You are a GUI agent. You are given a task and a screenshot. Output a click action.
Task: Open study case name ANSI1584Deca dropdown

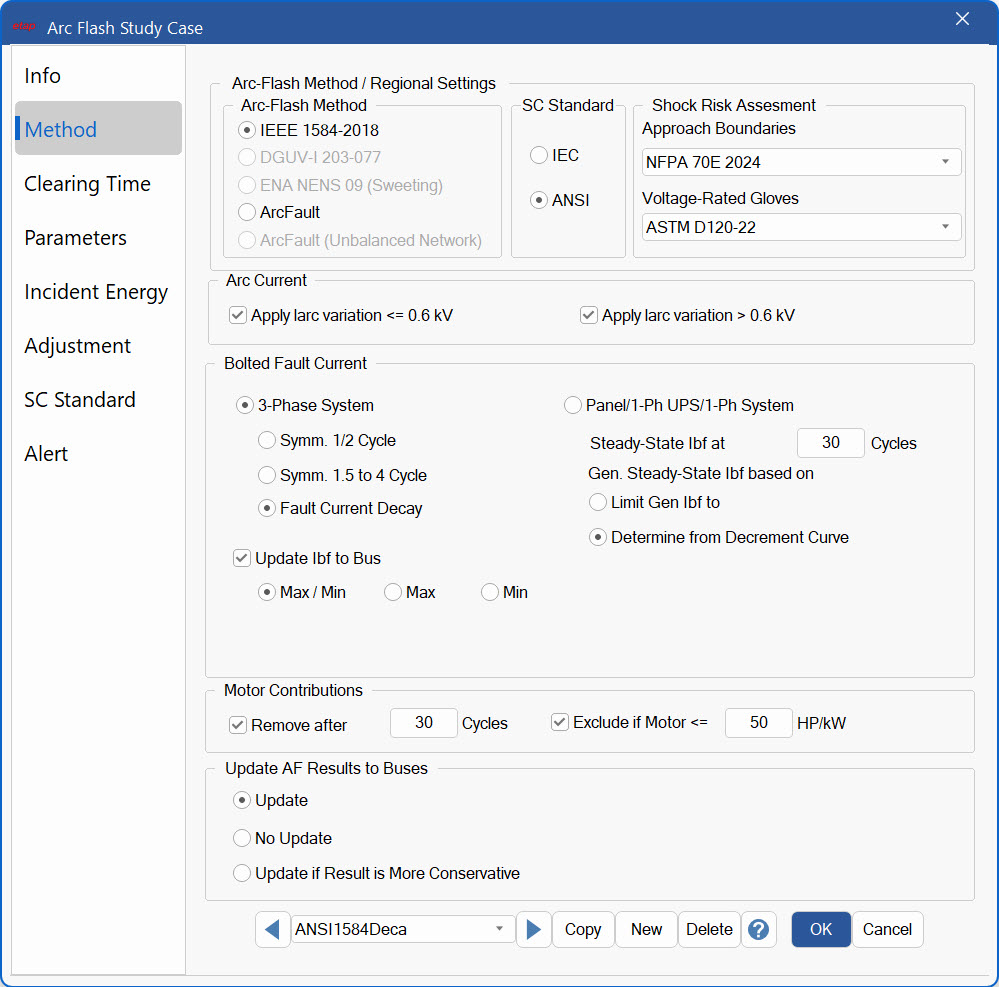point(402,930)
